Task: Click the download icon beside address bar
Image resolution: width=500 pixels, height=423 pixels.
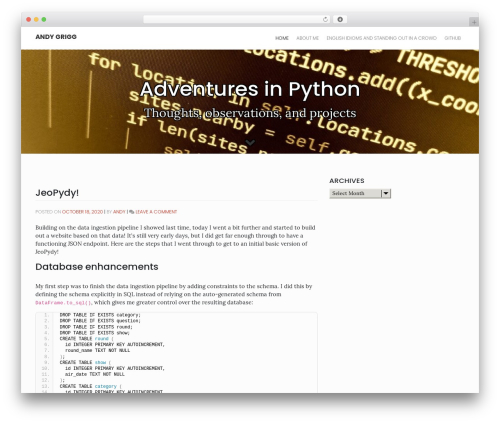Action: [x=340, y=19]
